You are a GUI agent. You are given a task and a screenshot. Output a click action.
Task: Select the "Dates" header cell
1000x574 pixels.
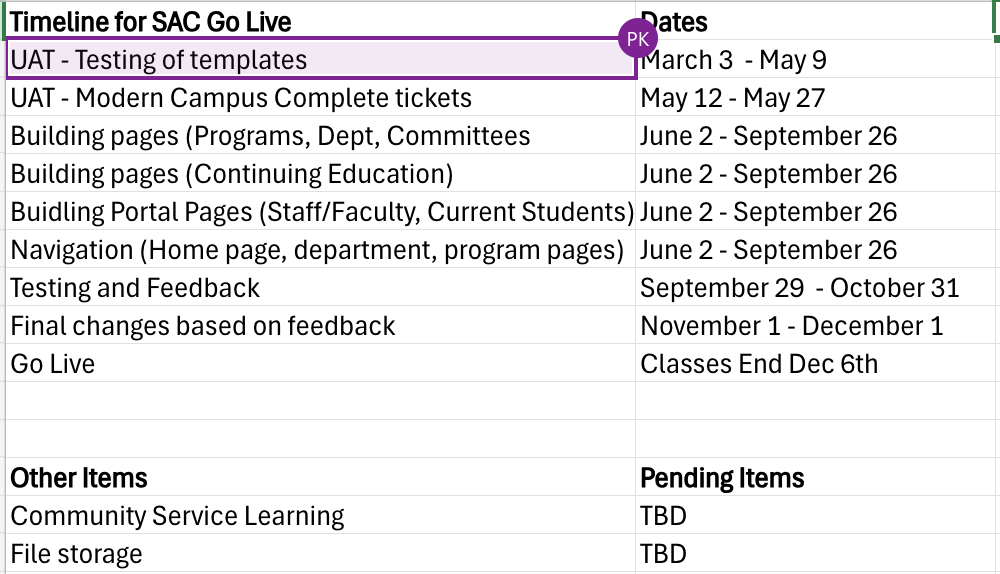(x=674, y=21)
